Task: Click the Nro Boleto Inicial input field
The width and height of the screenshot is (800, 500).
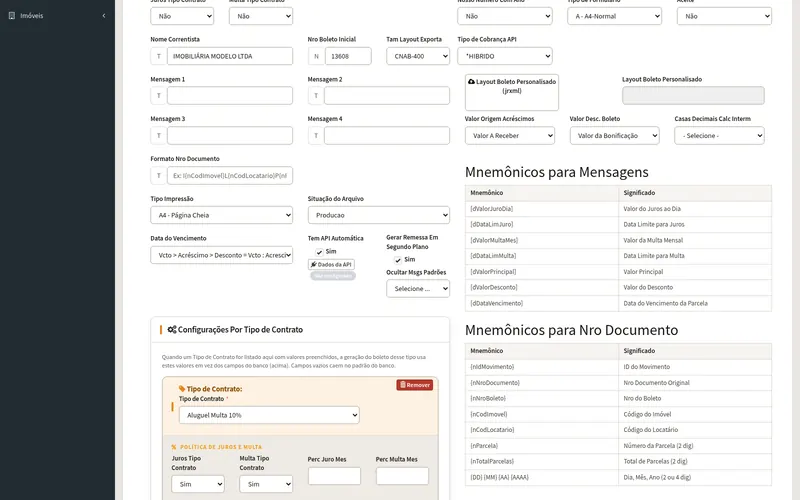Action: 348,56
